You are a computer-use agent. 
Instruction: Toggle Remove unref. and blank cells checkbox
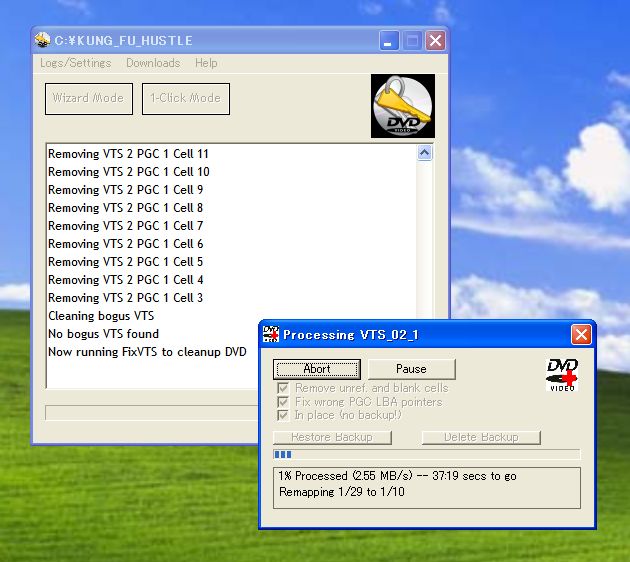click(283, 388)
